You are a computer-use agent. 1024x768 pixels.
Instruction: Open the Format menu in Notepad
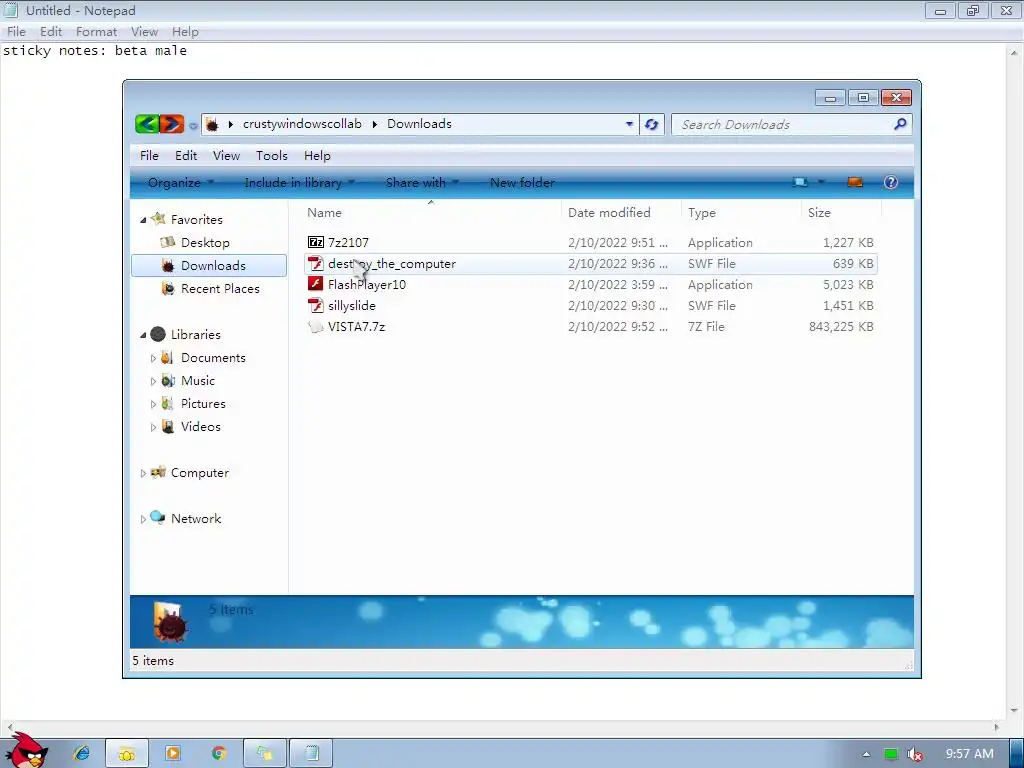(x=96, y=31)
